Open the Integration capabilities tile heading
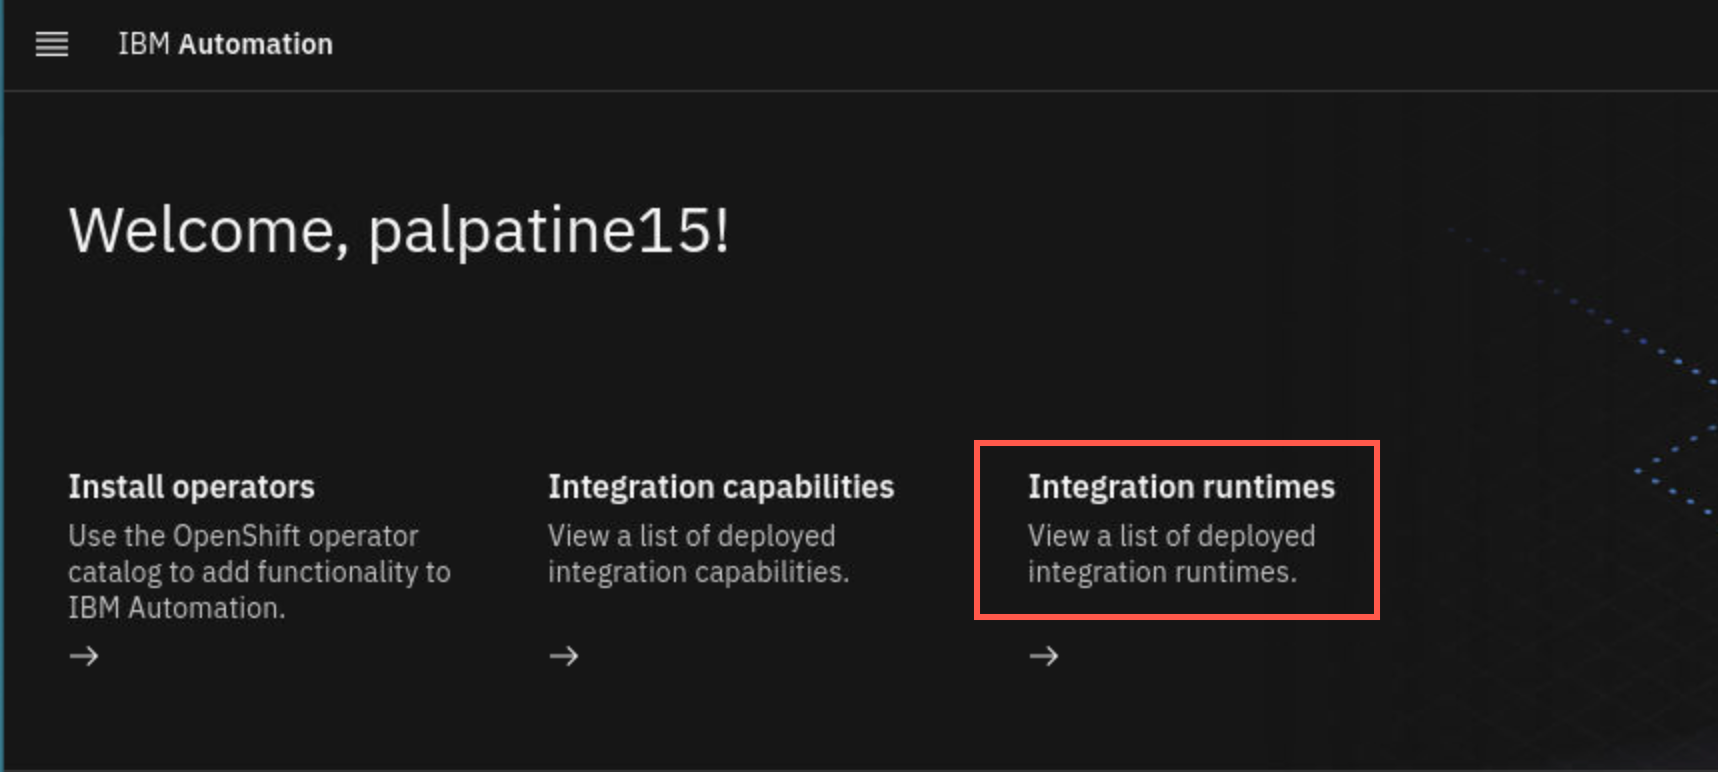This screenshot has height=772, width=1718. pyautogui.click(x=721, y=487)
